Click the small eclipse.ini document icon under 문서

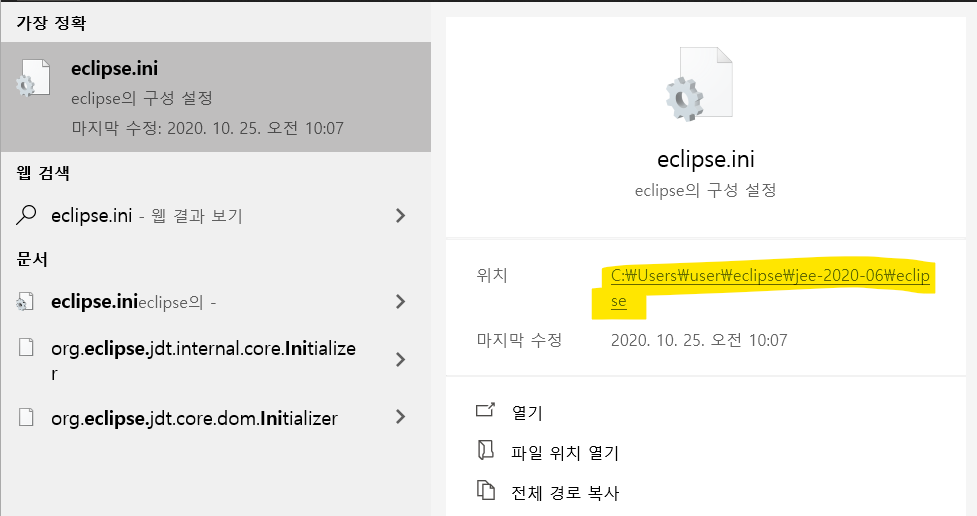[25, 302]
